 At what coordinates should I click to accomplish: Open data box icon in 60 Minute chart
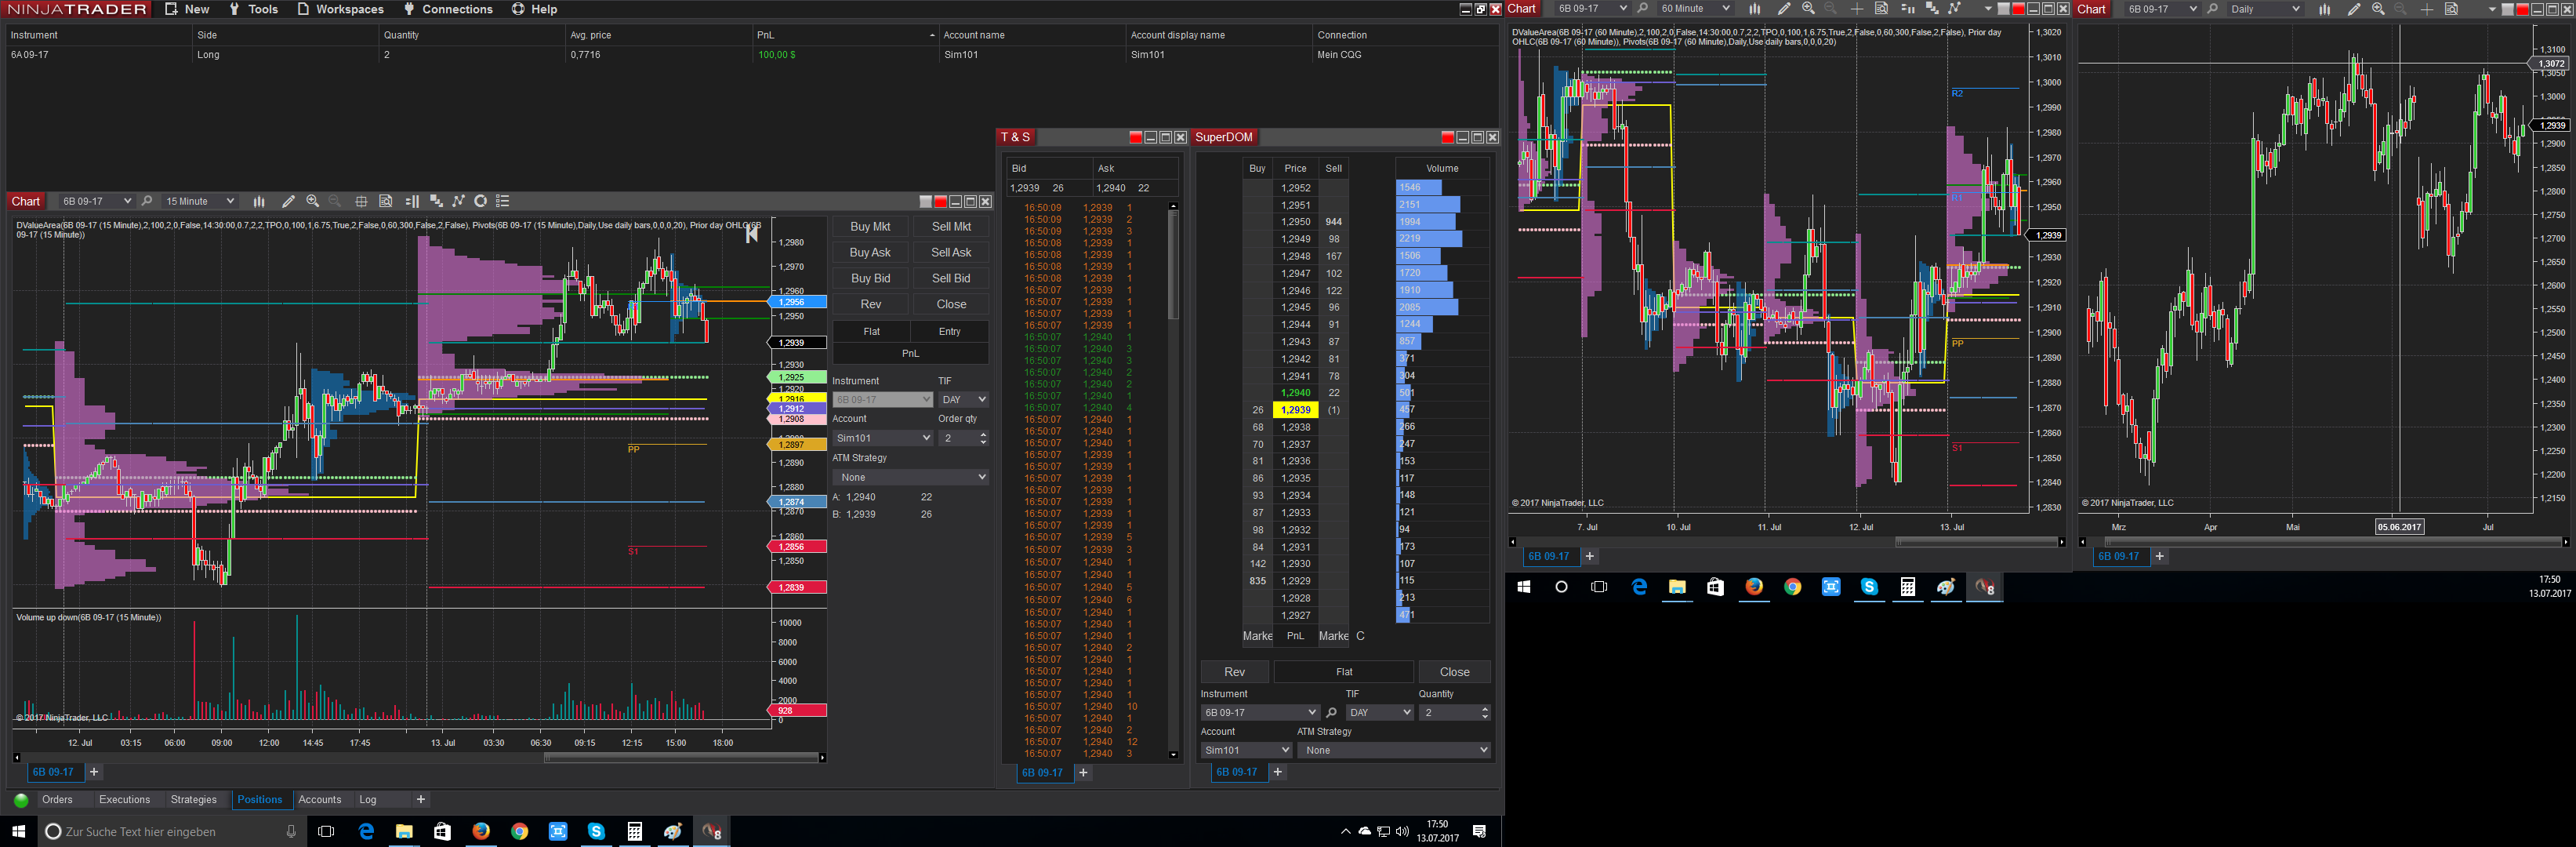coord(1881,9)
